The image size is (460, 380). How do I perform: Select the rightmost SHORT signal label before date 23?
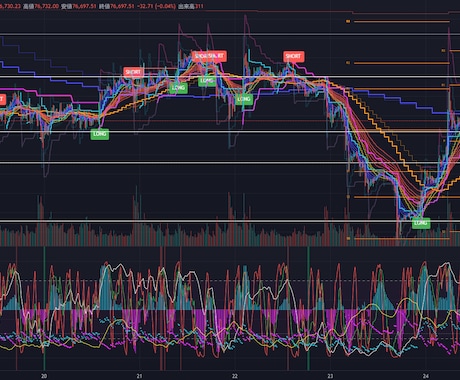pos(294,56)
